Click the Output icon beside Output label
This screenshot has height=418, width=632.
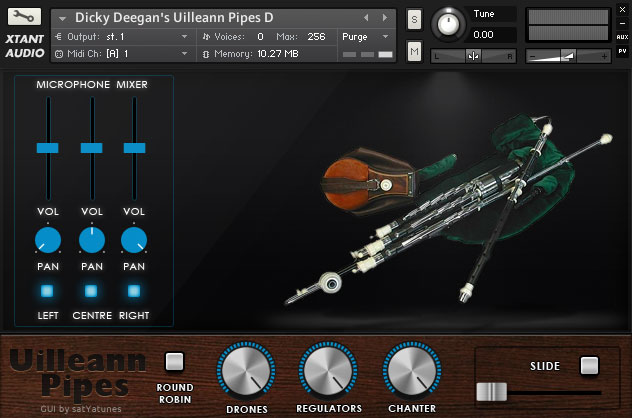point(58,37)
